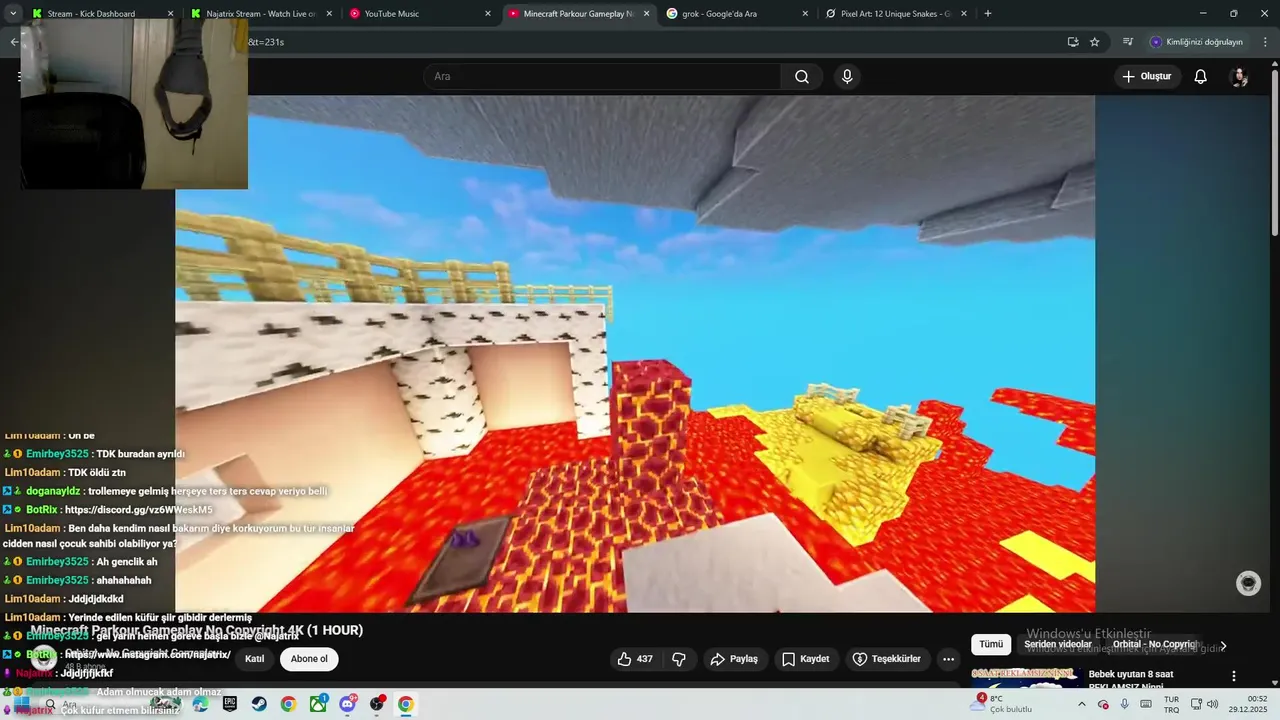Switch input language TUR TRQ
This screenshot has width=1280, height=720.
[1171, 704]
